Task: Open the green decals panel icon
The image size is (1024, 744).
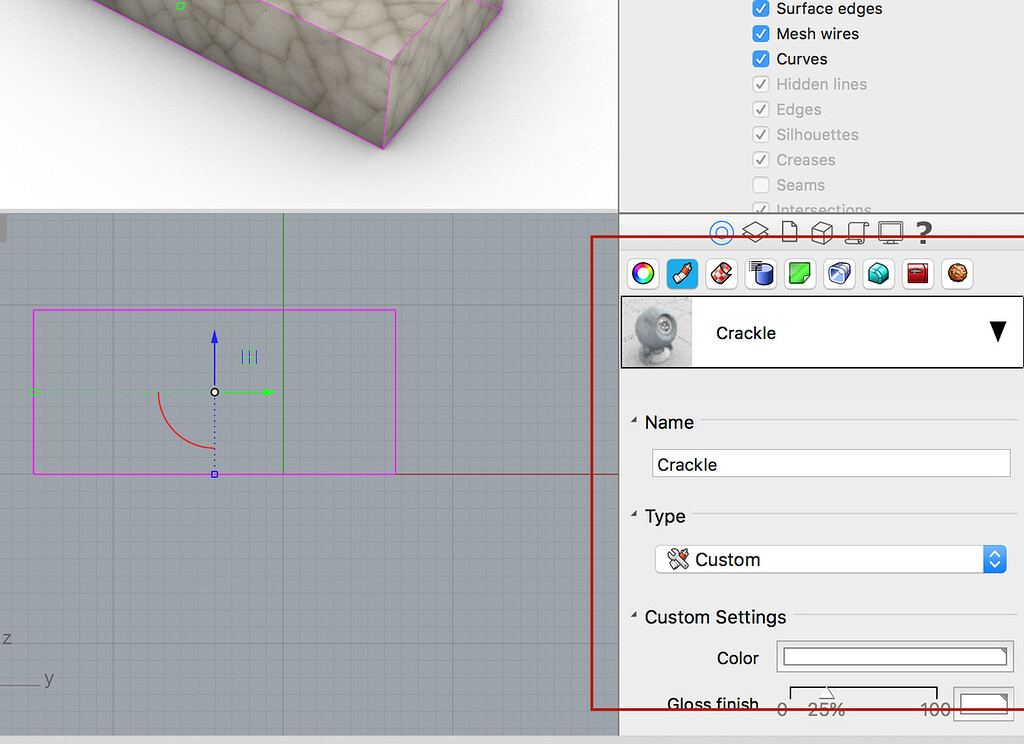Action: tap(799, 273)
